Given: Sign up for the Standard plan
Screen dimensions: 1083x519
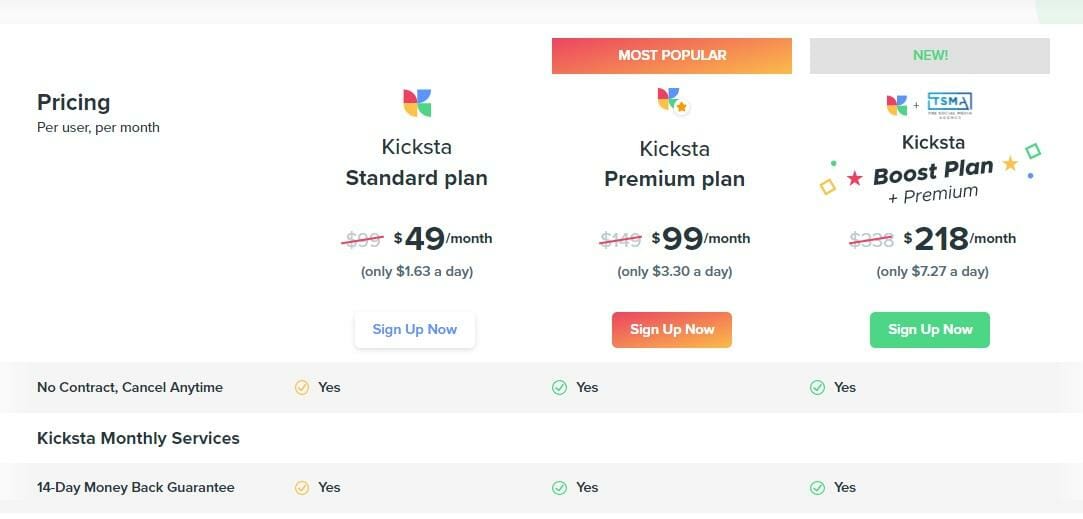Looking at the screenshot, I should (415, 330).
